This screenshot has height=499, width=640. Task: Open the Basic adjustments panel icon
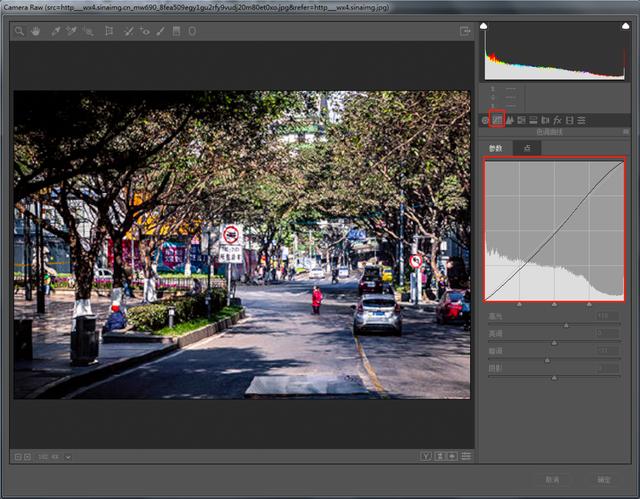(485, 120)
